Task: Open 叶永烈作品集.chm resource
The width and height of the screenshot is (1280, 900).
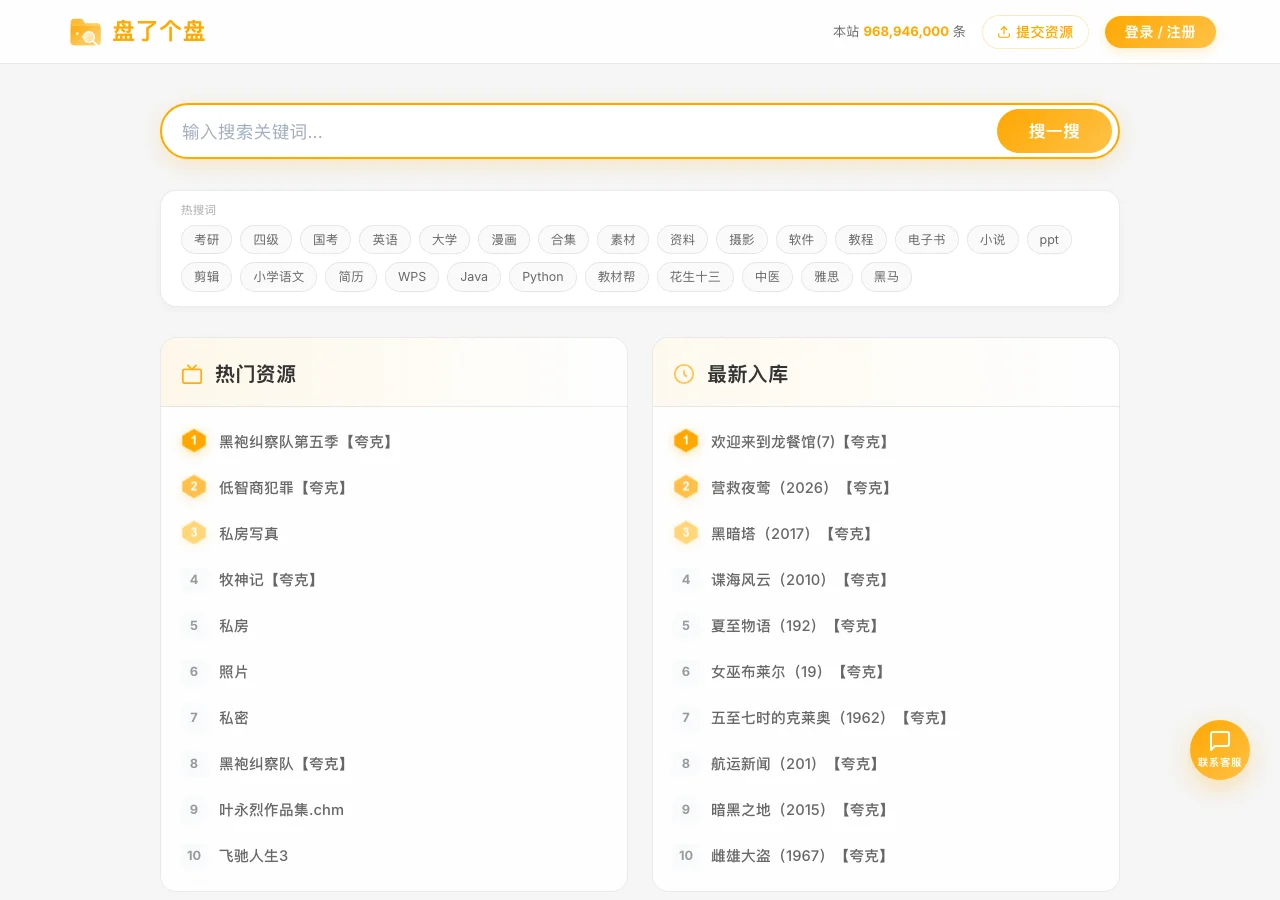Action: 282,809
